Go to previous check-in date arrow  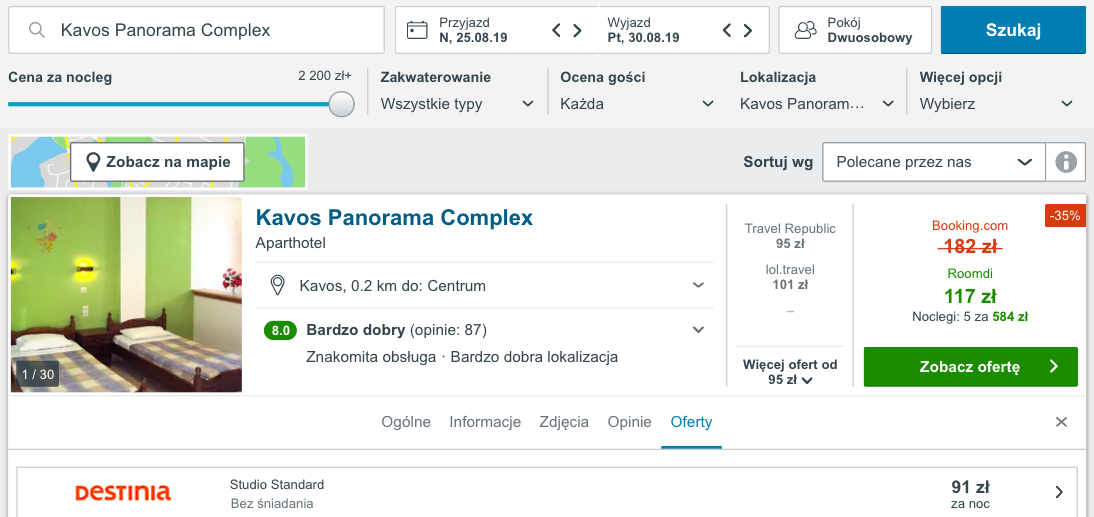[557, 30]
